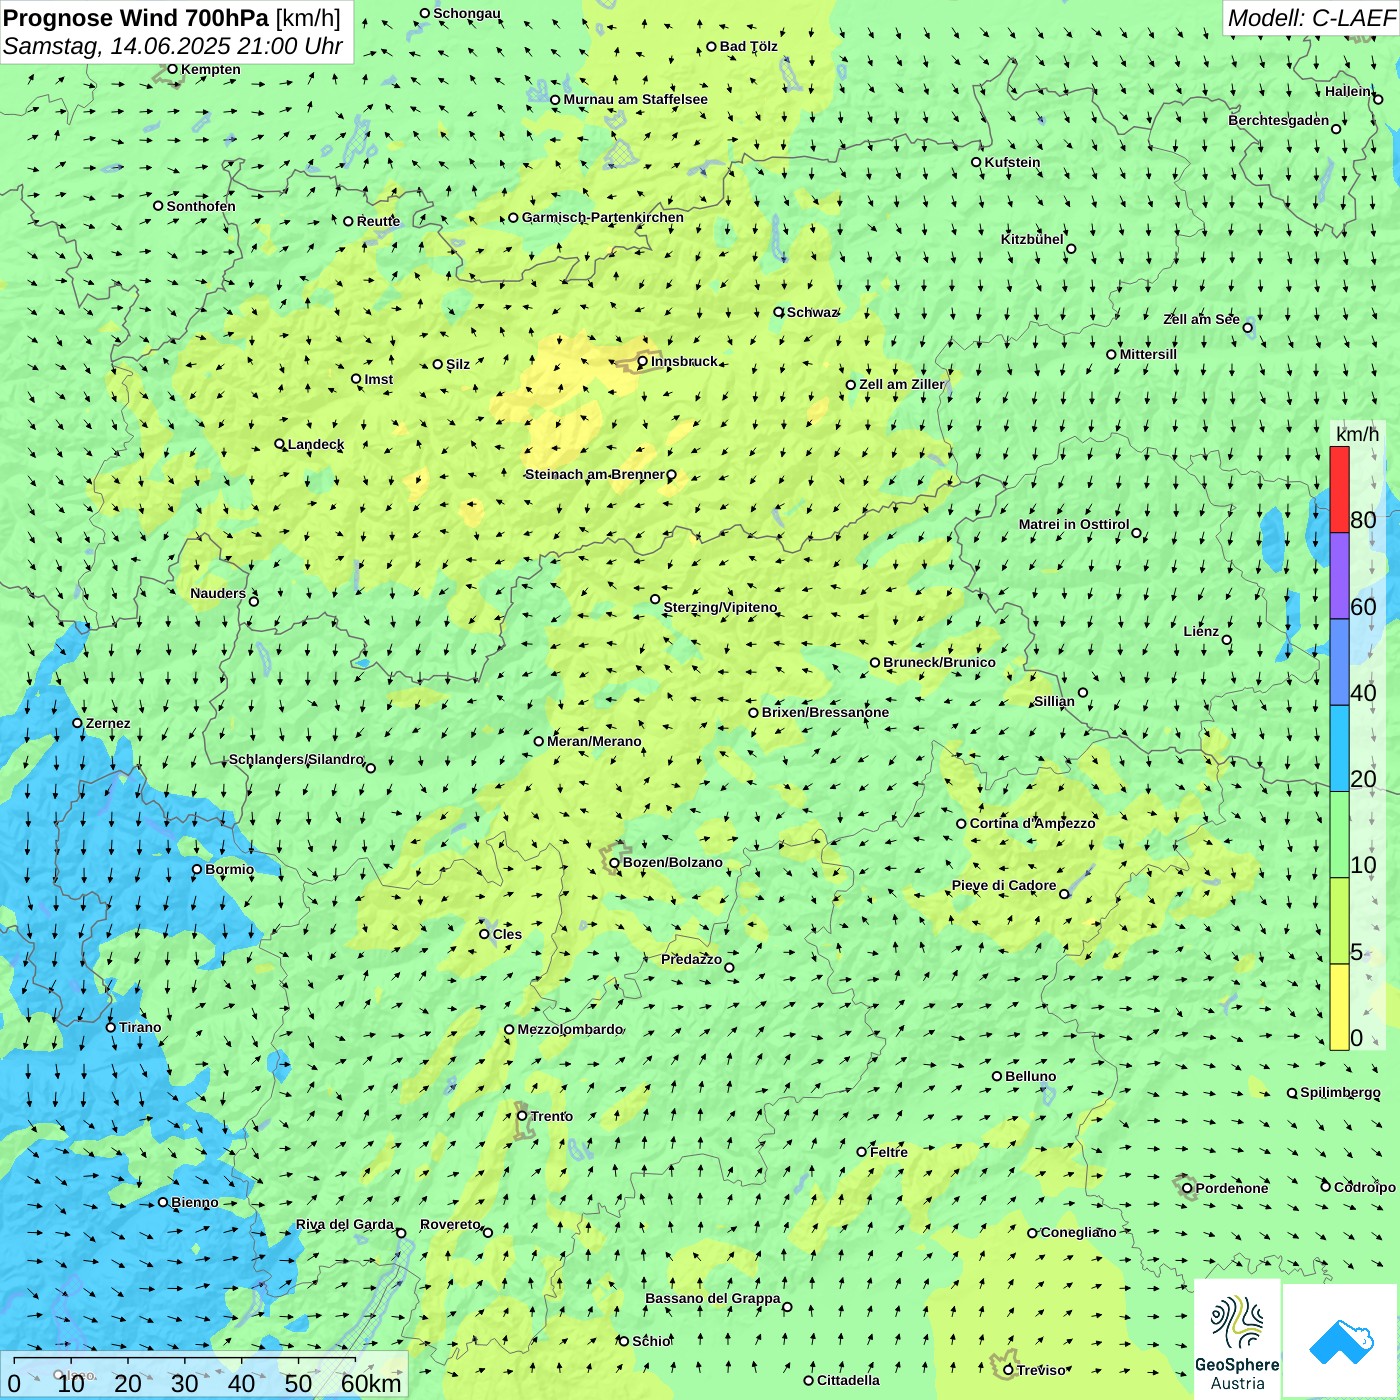Select the Innsbruck city label
The height and width of the screenshot is (1400, 1400).
684,361
